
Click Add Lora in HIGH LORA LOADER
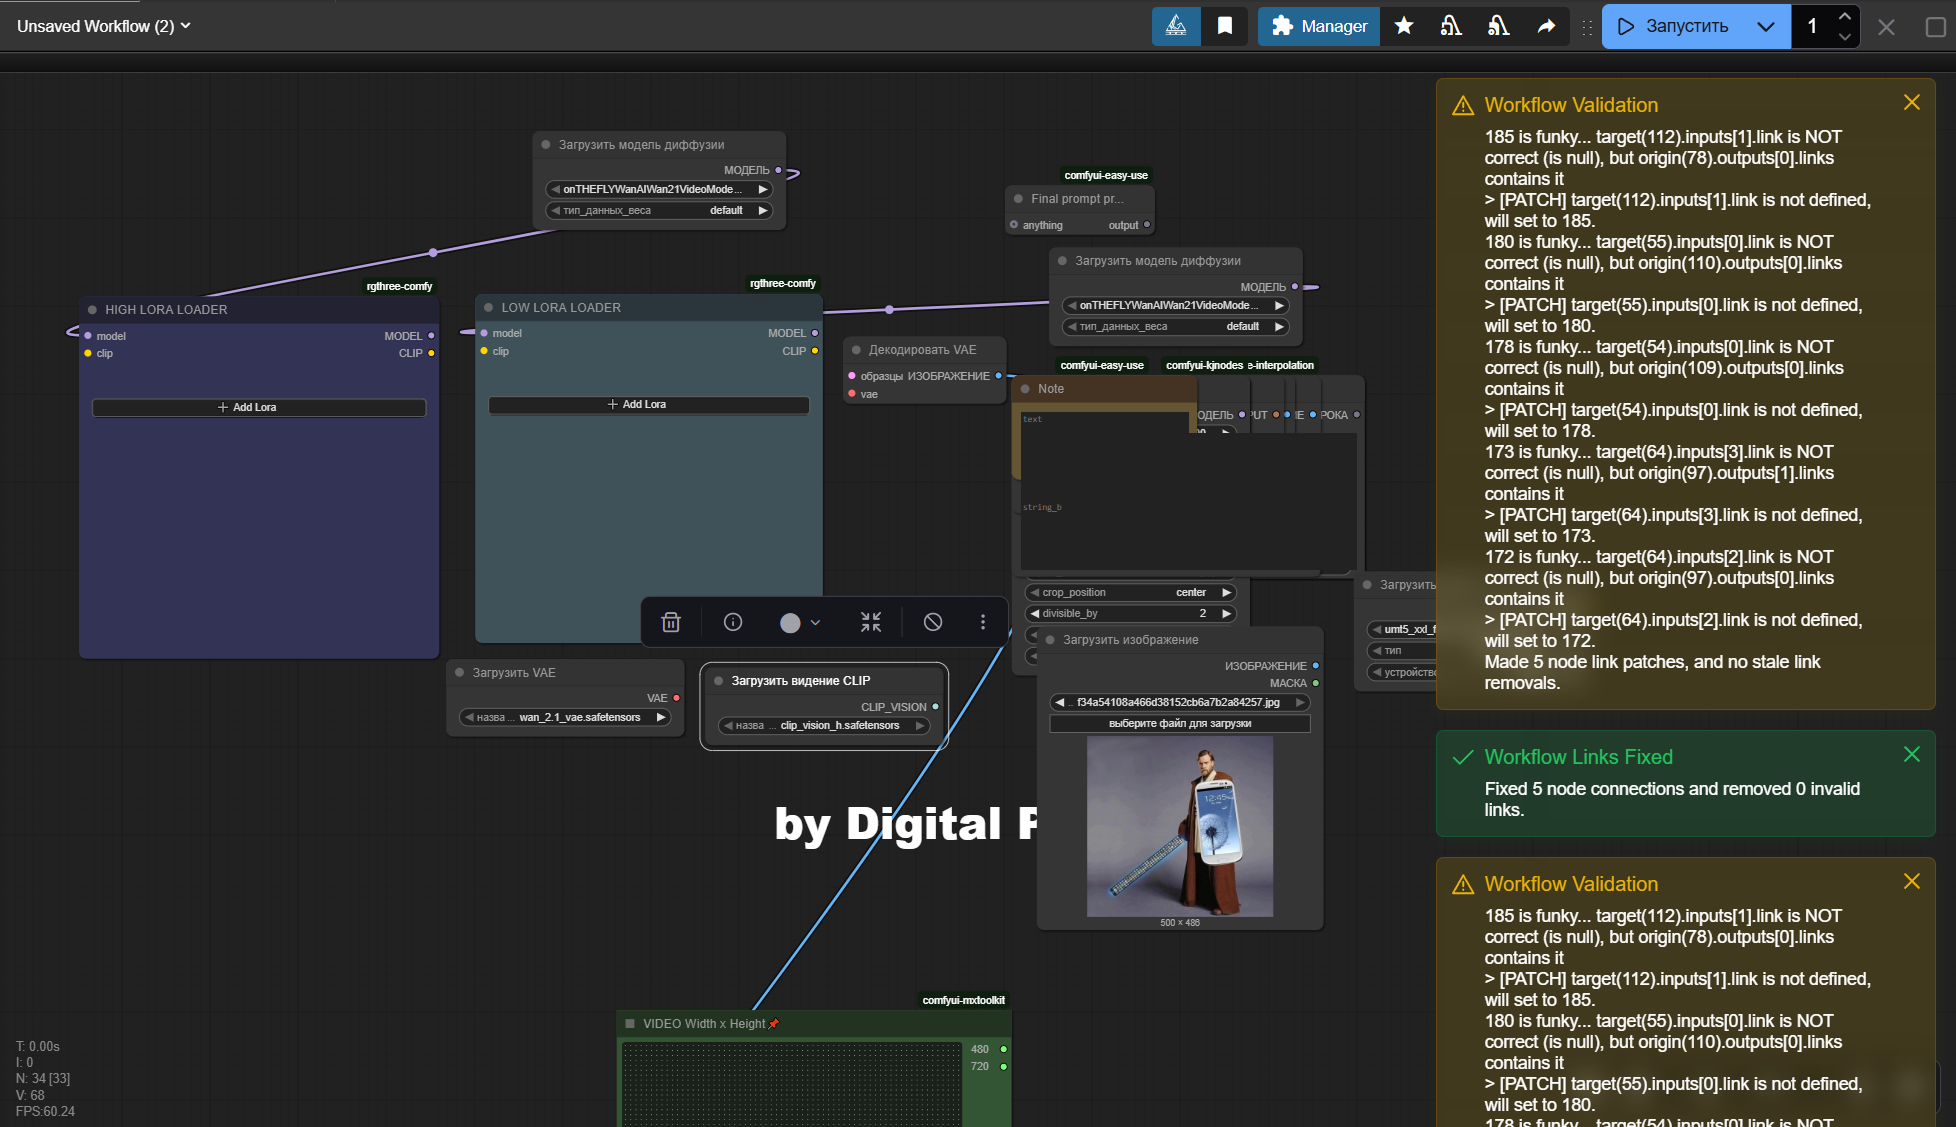point(259,407)
